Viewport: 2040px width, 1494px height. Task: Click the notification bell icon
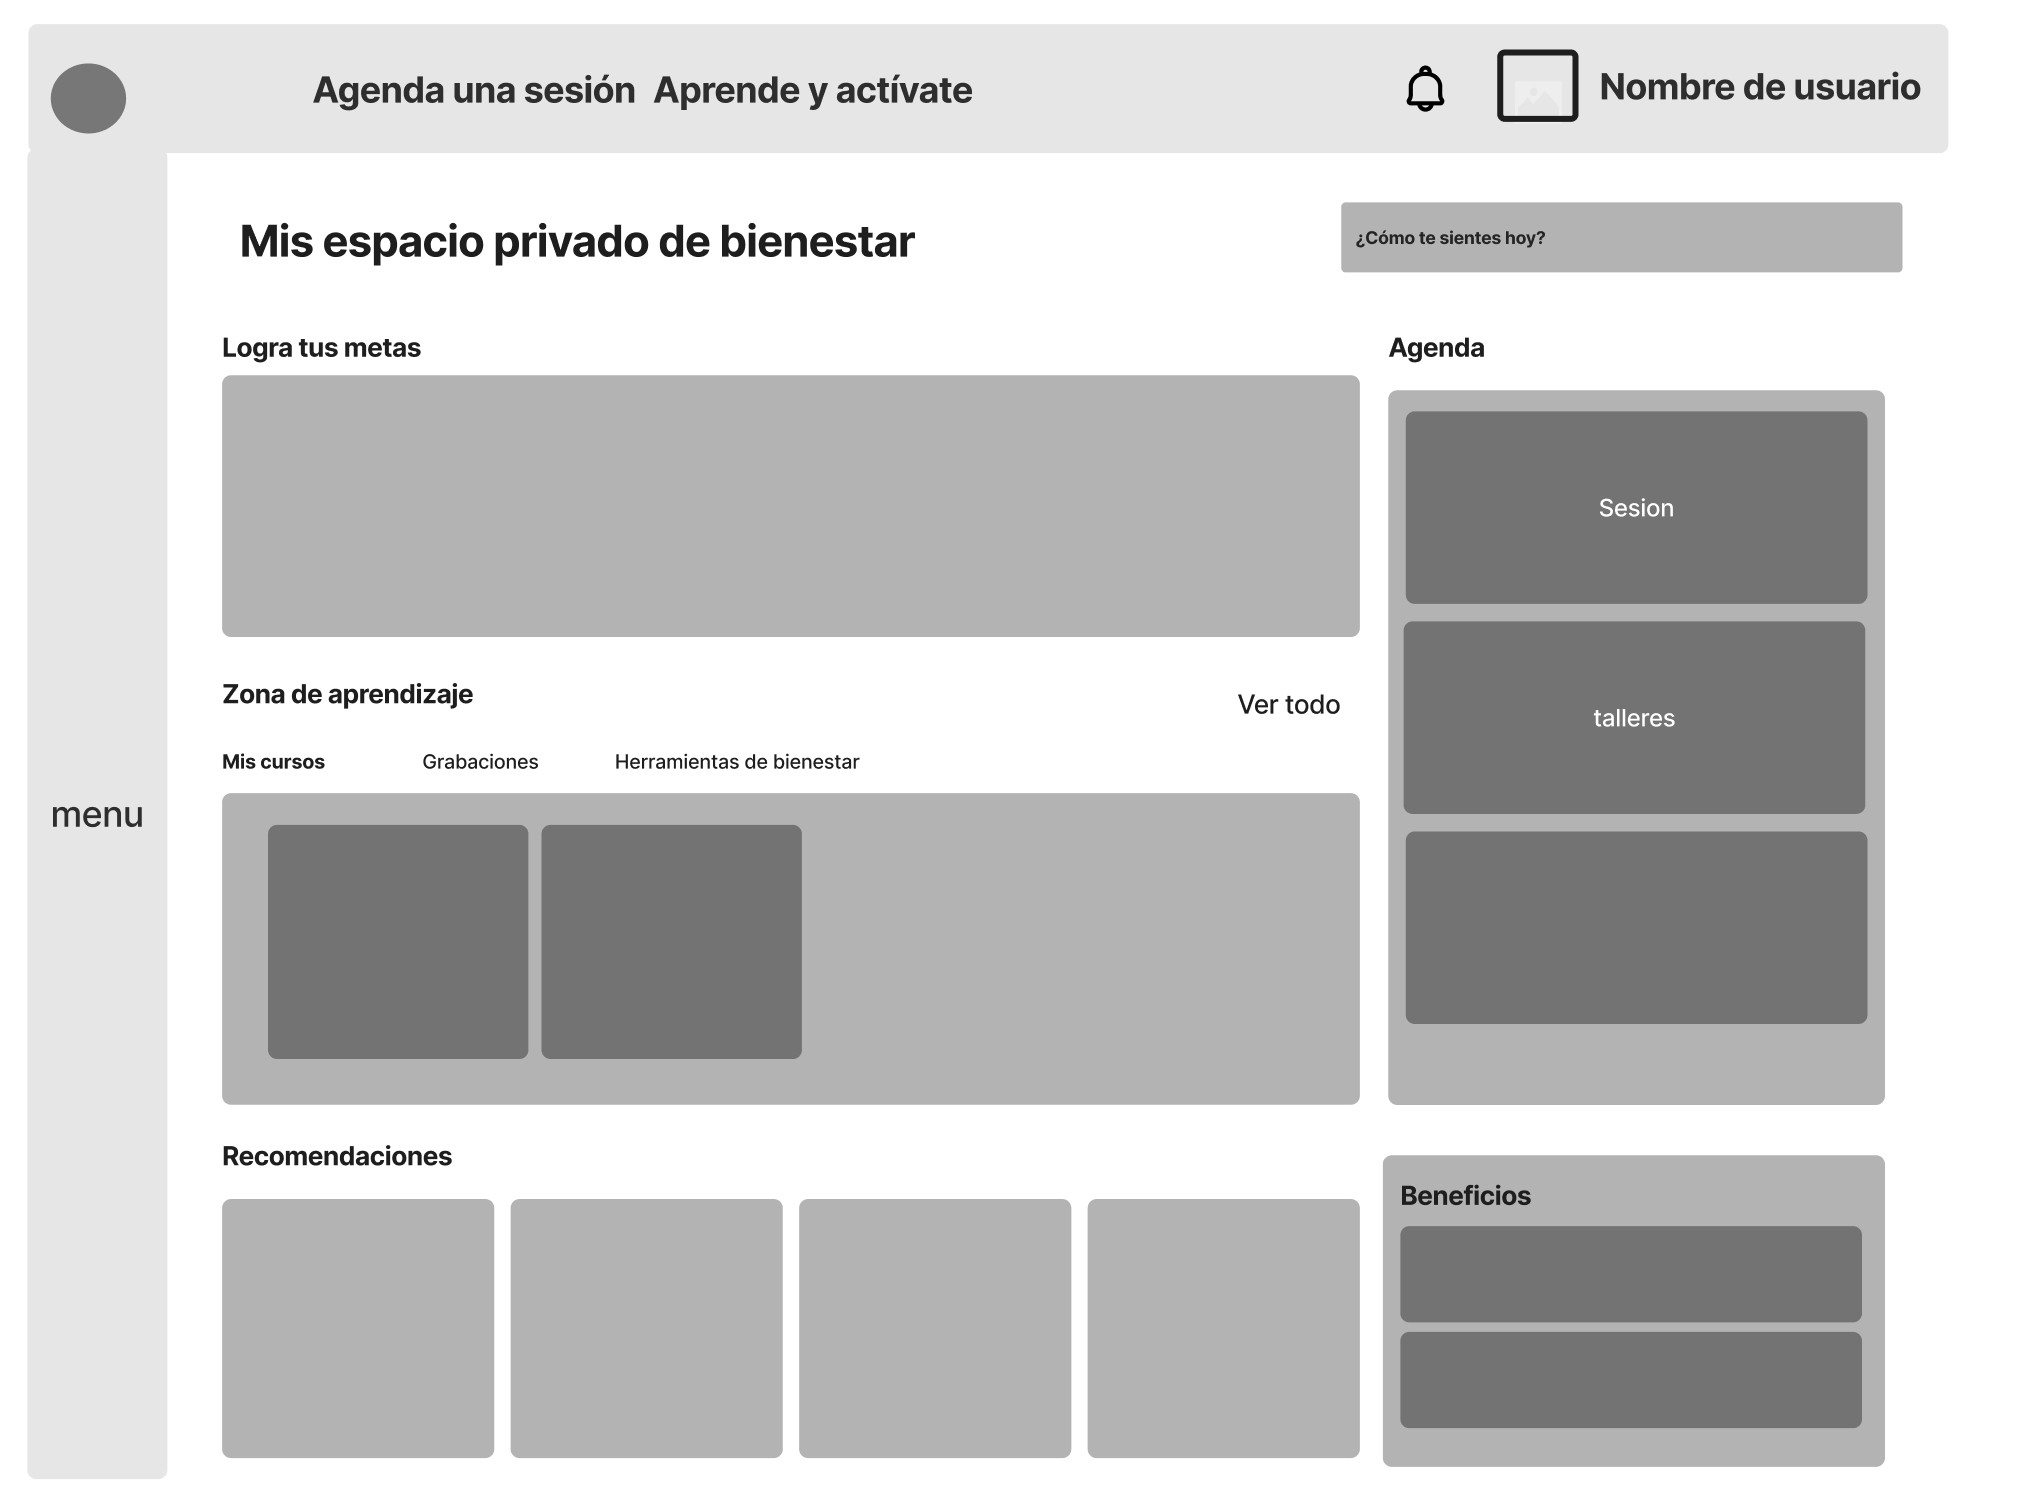pos(1424,89)
